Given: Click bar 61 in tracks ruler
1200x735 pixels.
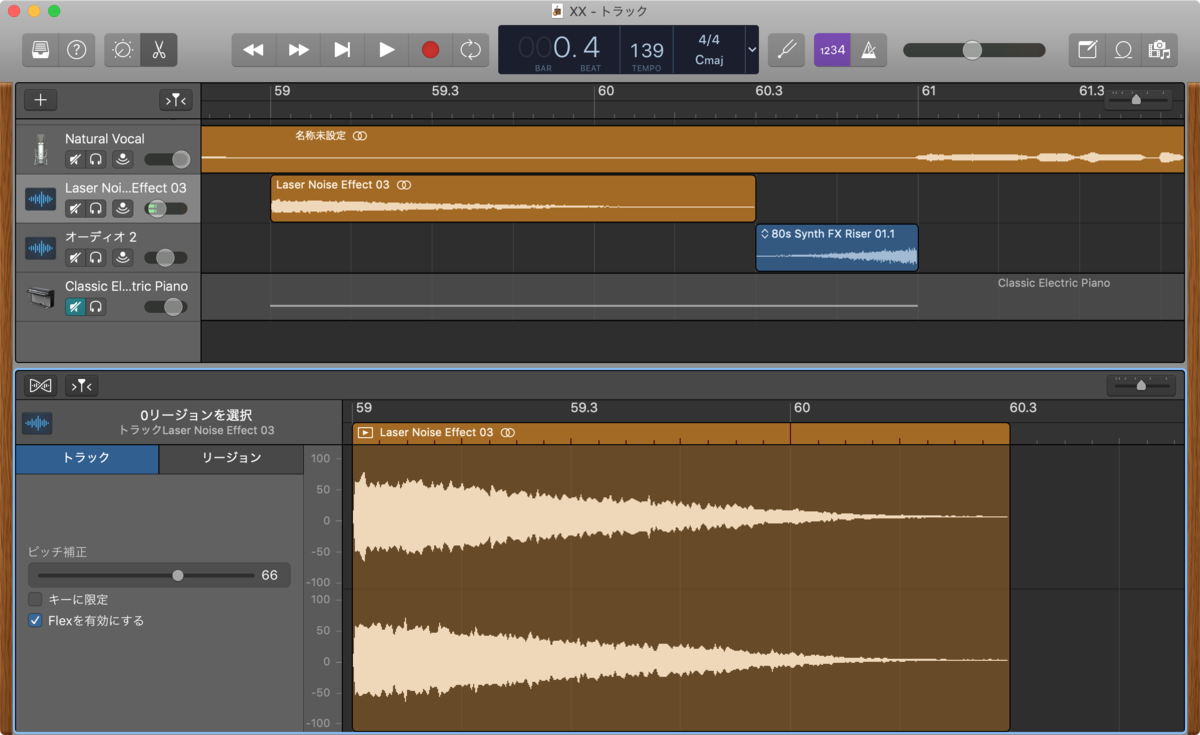Looking at the screenshot, I should 929,91.
